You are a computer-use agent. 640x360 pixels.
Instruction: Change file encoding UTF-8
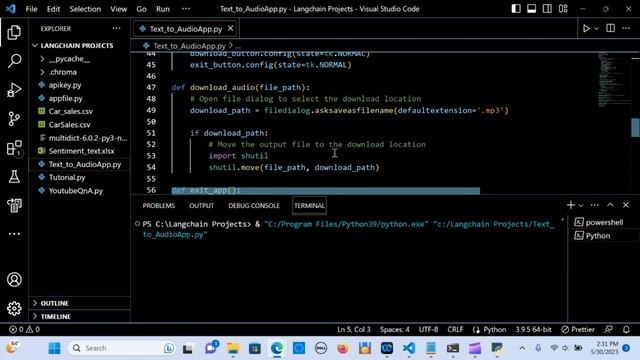(428, 329)
